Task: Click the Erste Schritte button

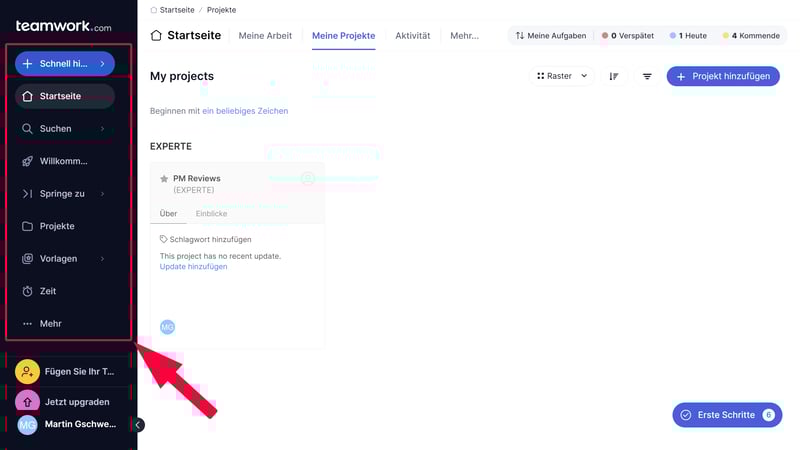Action: pyautogui.click(x=727, y=415)
